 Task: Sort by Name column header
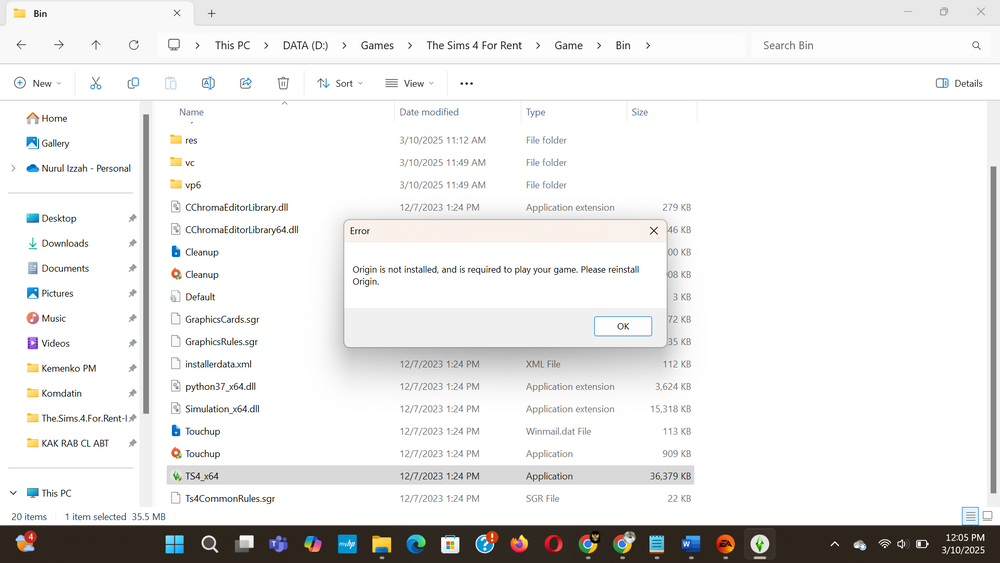(x=191, y=112)
